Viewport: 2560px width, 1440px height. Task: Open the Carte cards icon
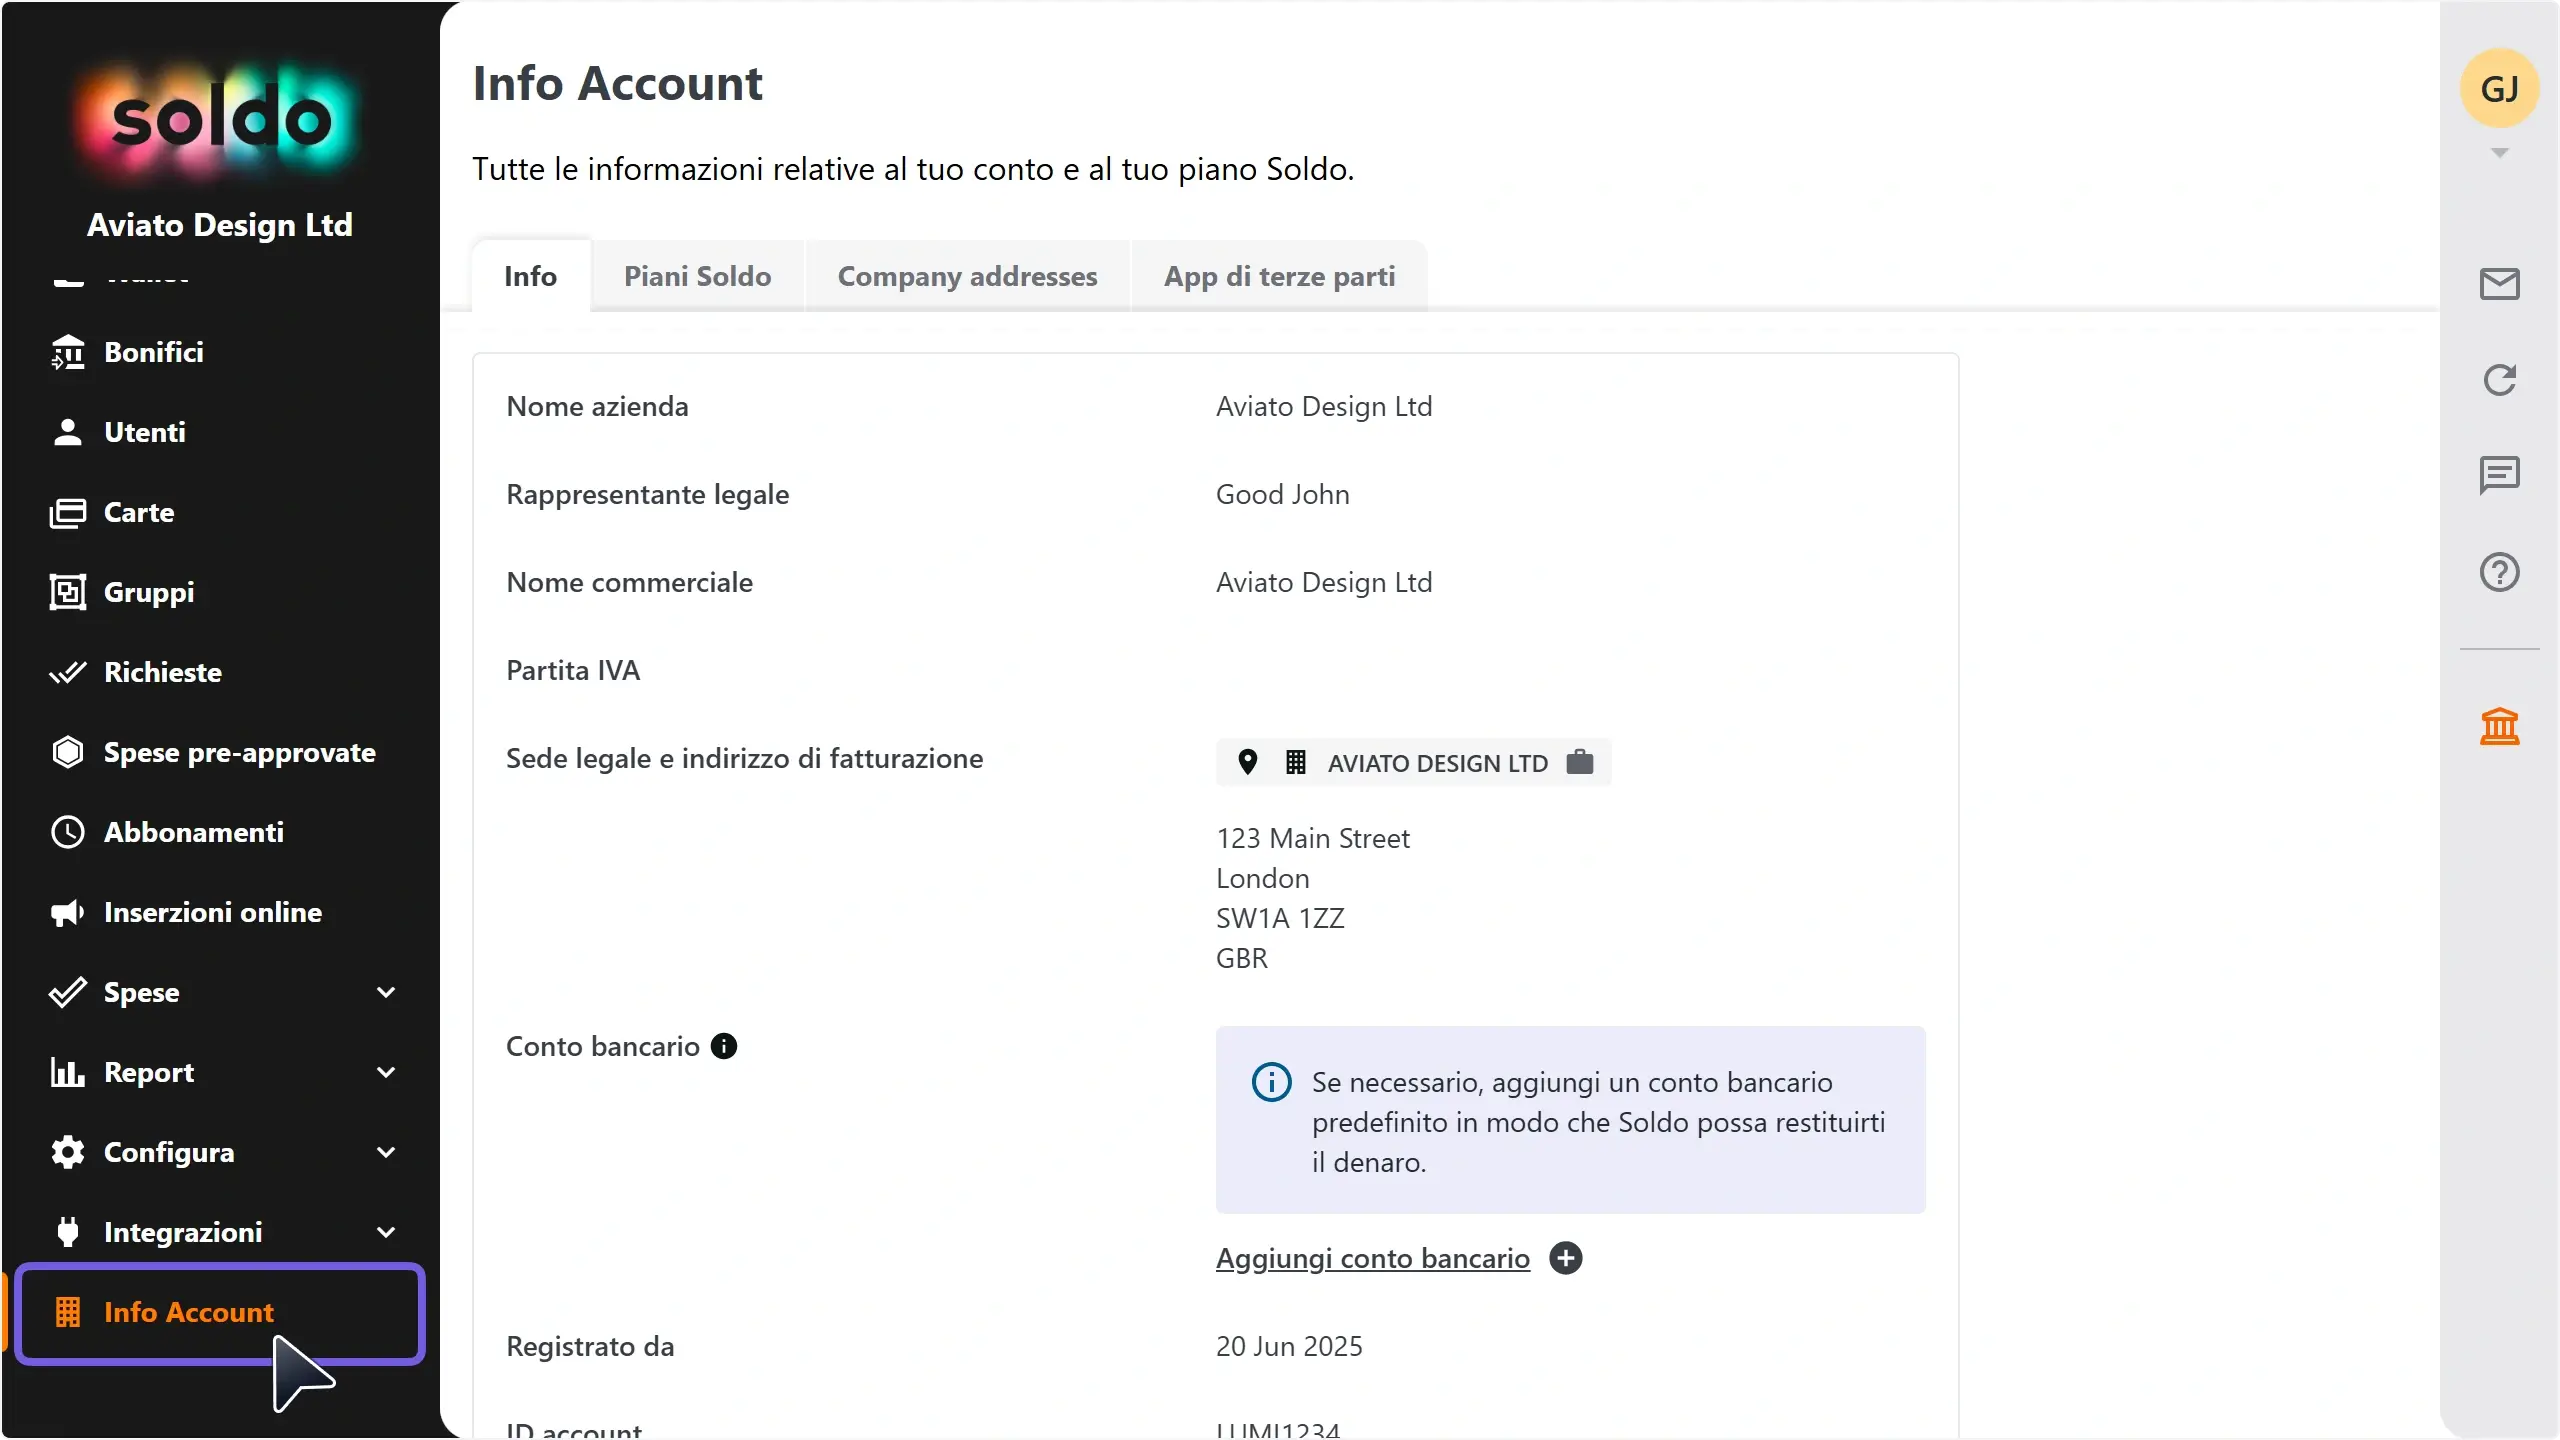point(68,512)
